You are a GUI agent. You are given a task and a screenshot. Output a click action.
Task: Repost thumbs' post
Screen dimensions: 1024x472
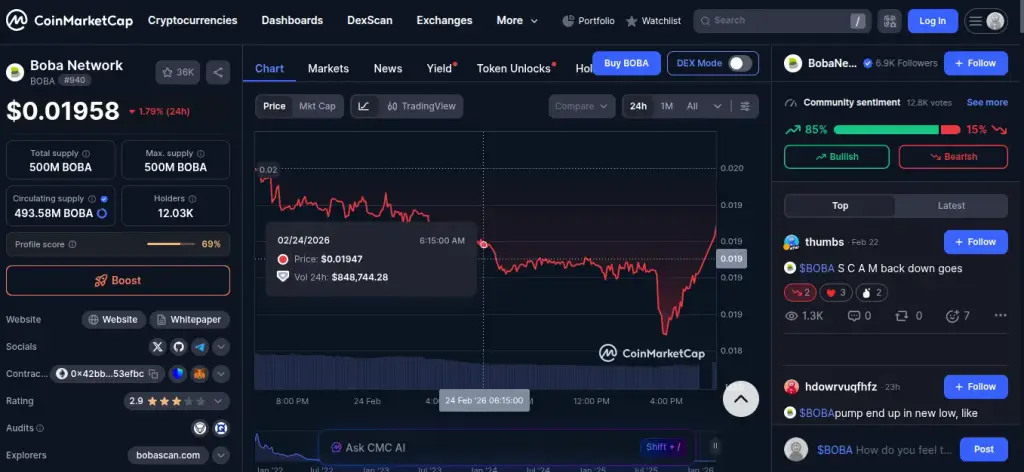coord(908,316)
